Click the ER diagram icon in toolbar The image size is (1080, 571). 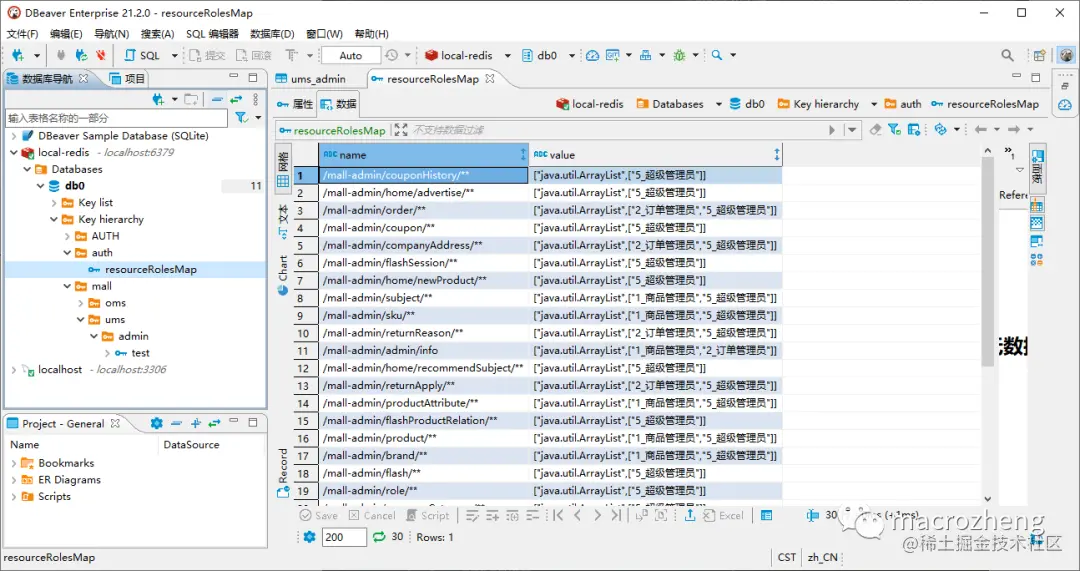coord(645,55)
